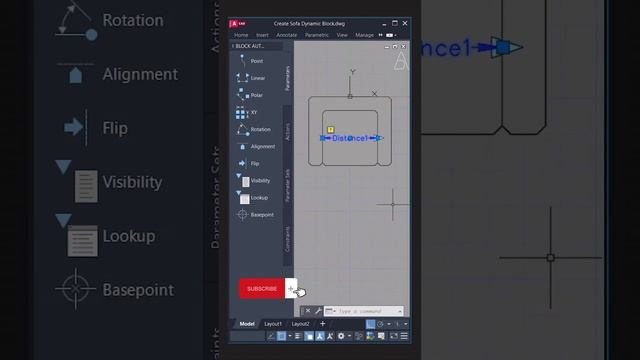Click the Clean Screen icon in status bar
Image resolution: width=640 pixels, height=360 pixels.
click(394, 336)
